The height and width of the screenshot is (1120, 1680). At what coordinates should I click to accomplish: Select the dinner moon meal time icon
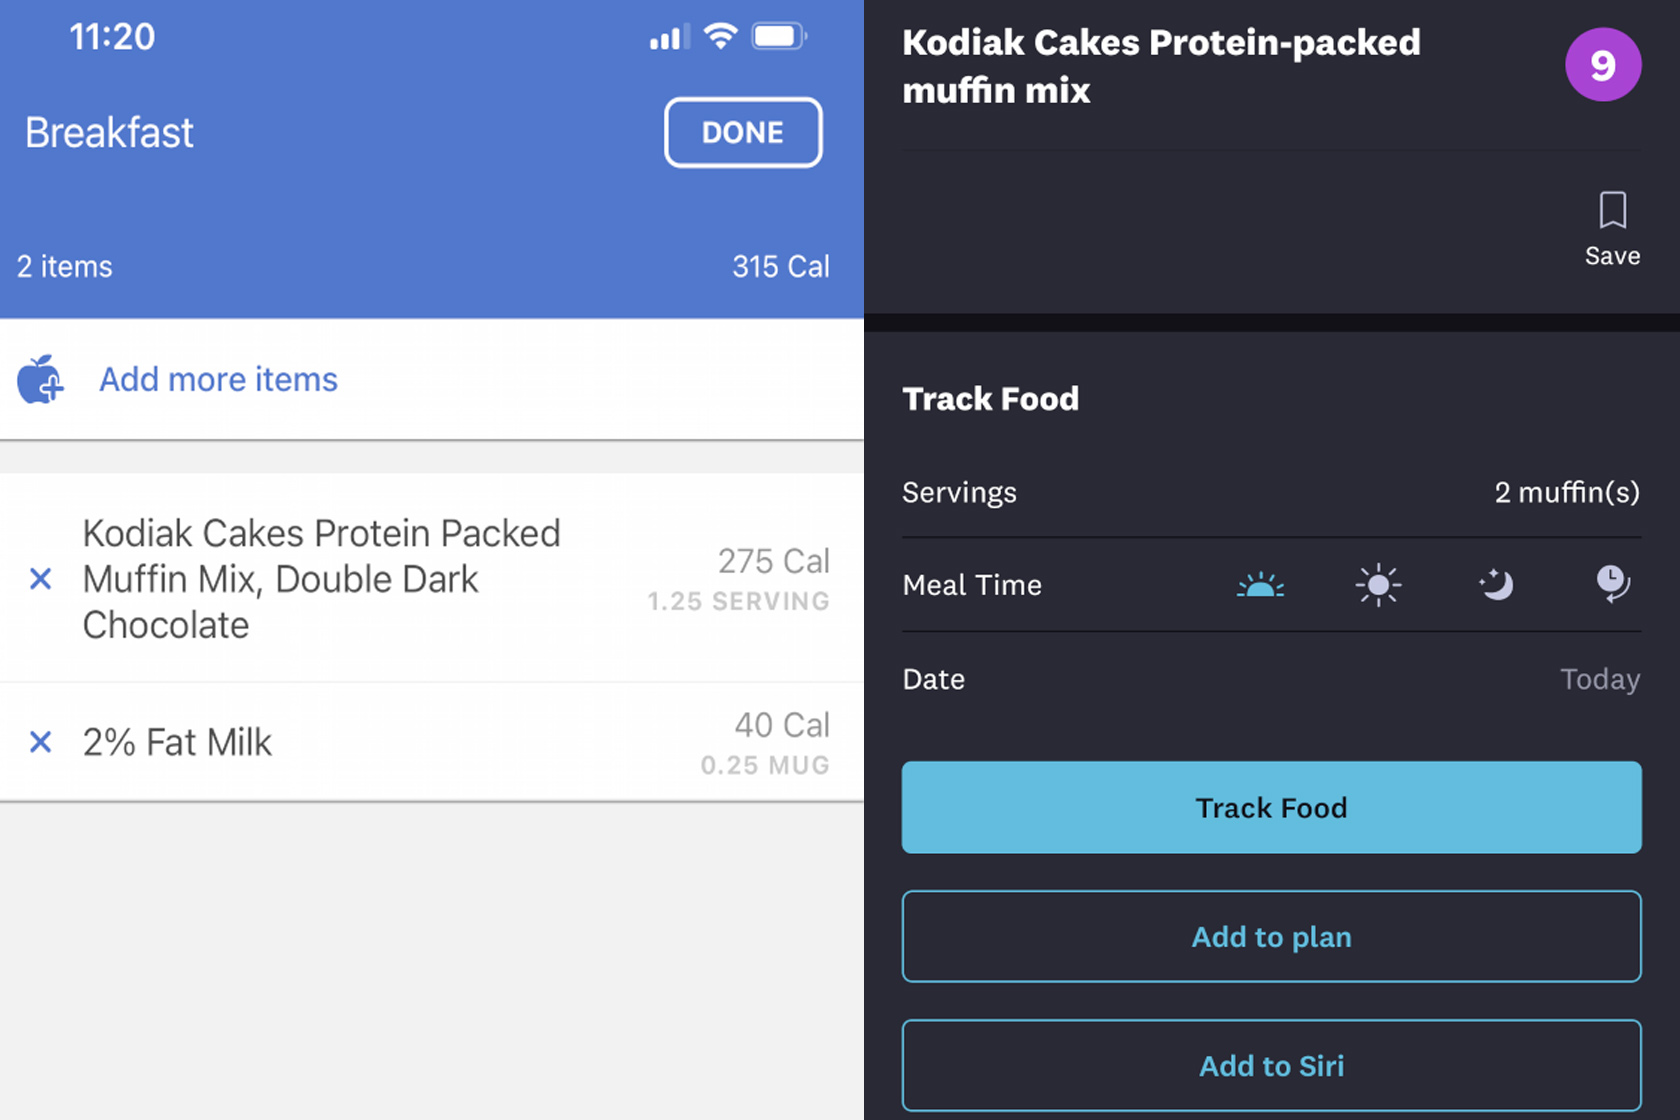[1496, 585]
